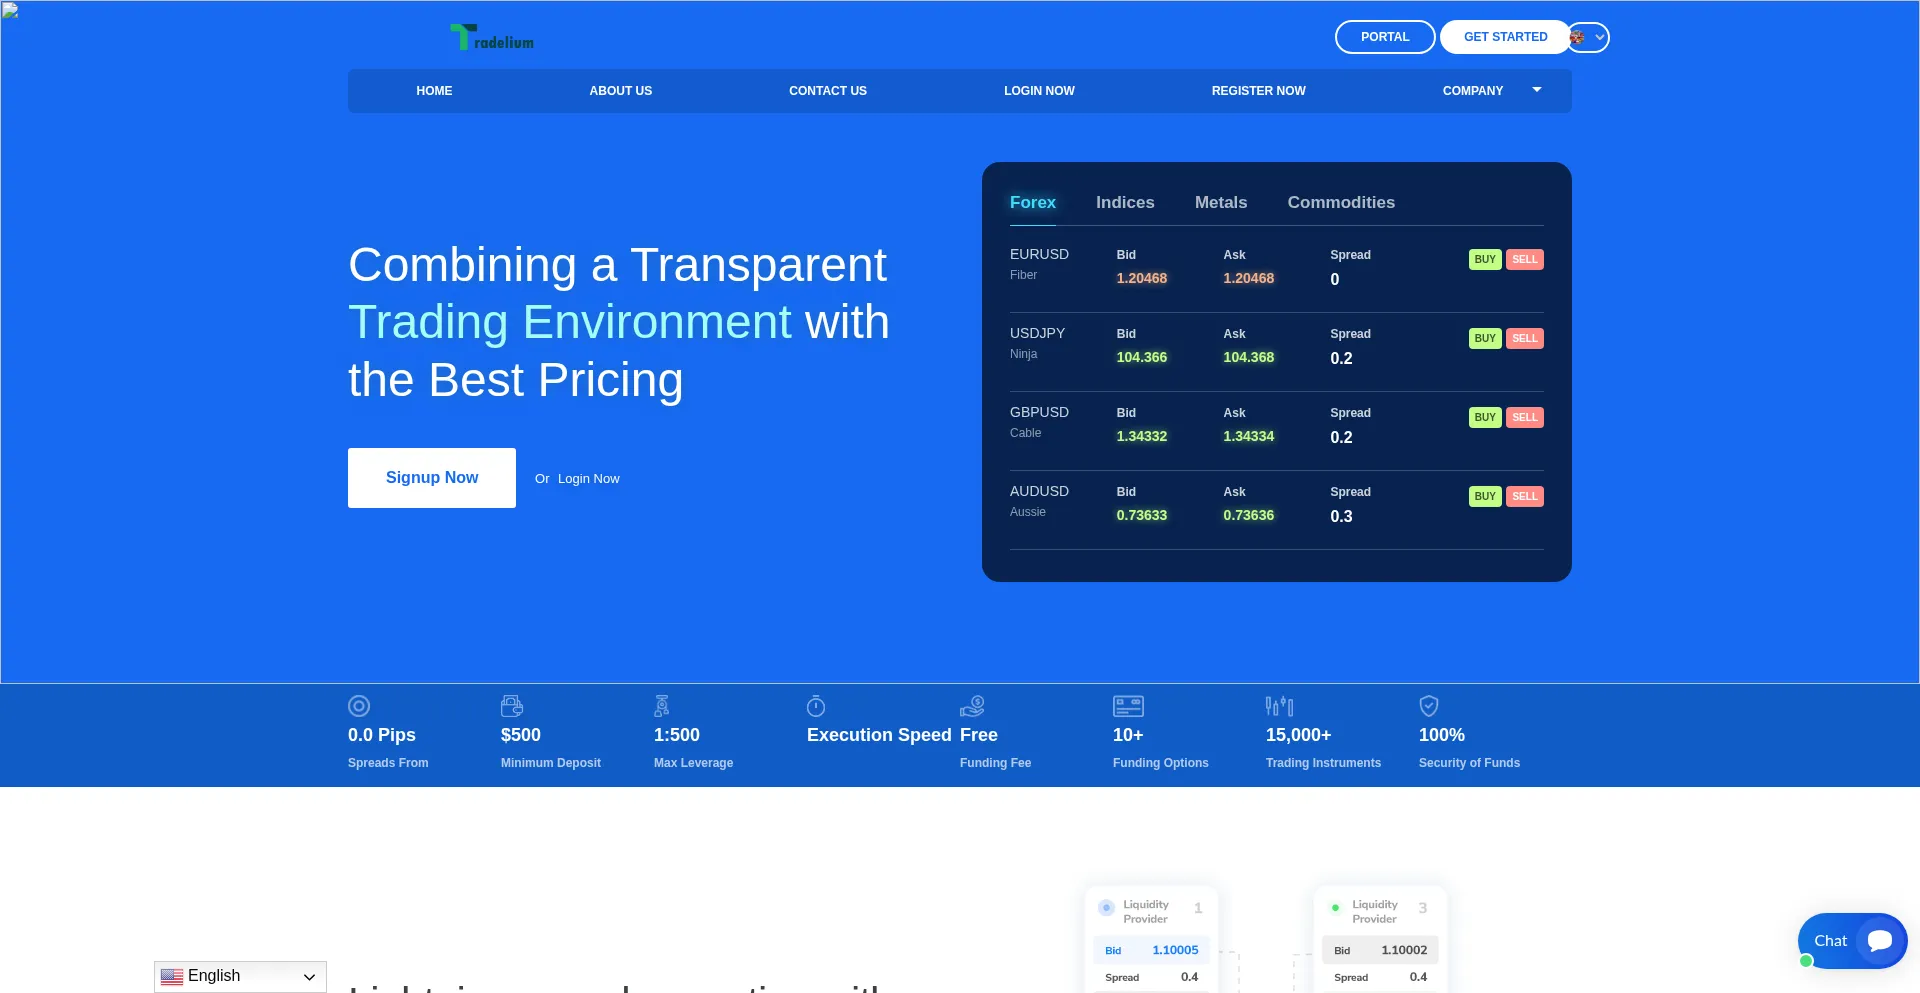This screenshot has width=1920, height=993.
Task: Open the flag language selector in header
Action: point(1588,37)
